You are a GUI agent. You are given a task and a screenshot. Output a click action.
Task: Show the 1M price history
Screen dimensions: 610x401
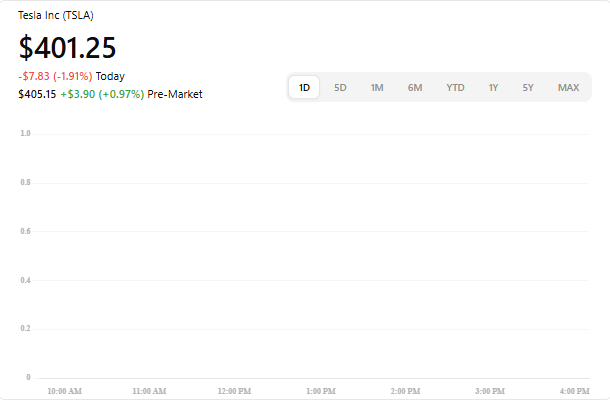377,88
